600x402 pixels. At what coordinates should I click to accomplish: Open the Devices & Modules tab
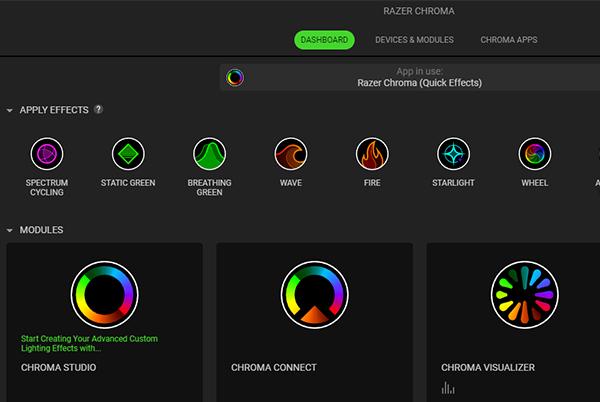click(x=414, y=40)
